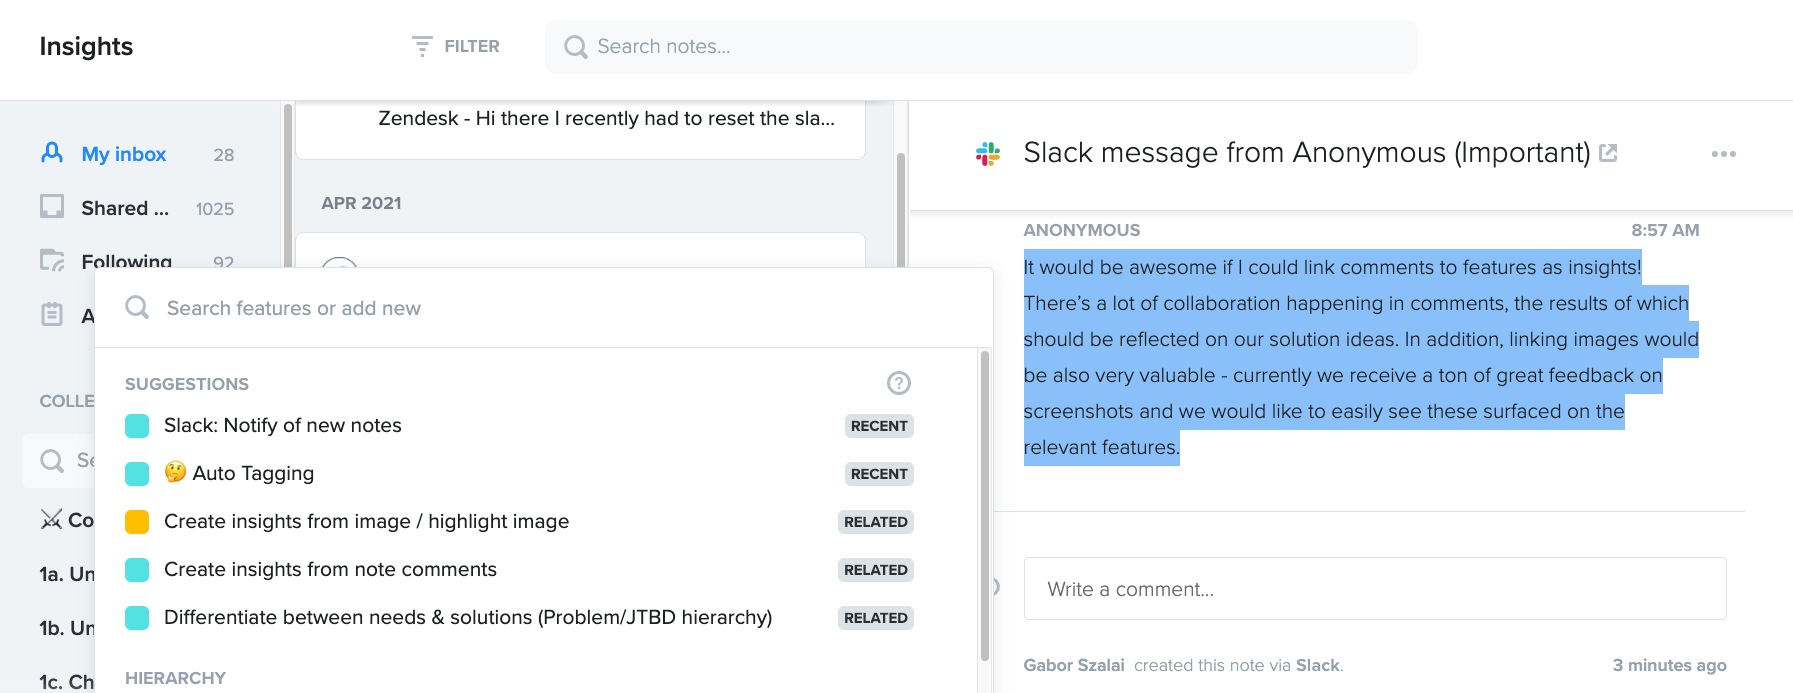Choose "Auto Tagging" from the suggestions list
The width and height of the screenshot is (1793, 693).
coord(240,473)
